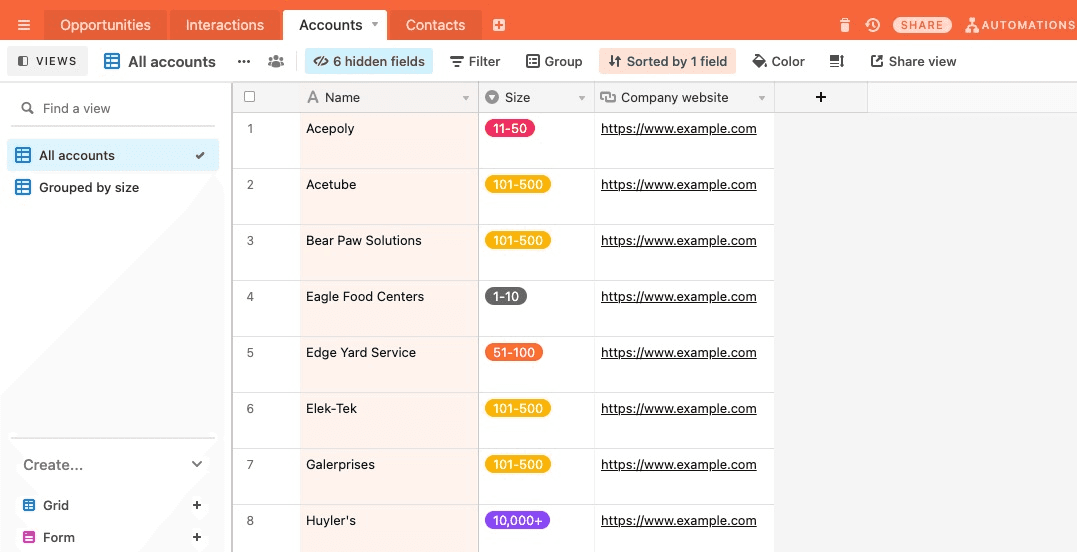Collapse the Create section chevron

click(196, 465)
